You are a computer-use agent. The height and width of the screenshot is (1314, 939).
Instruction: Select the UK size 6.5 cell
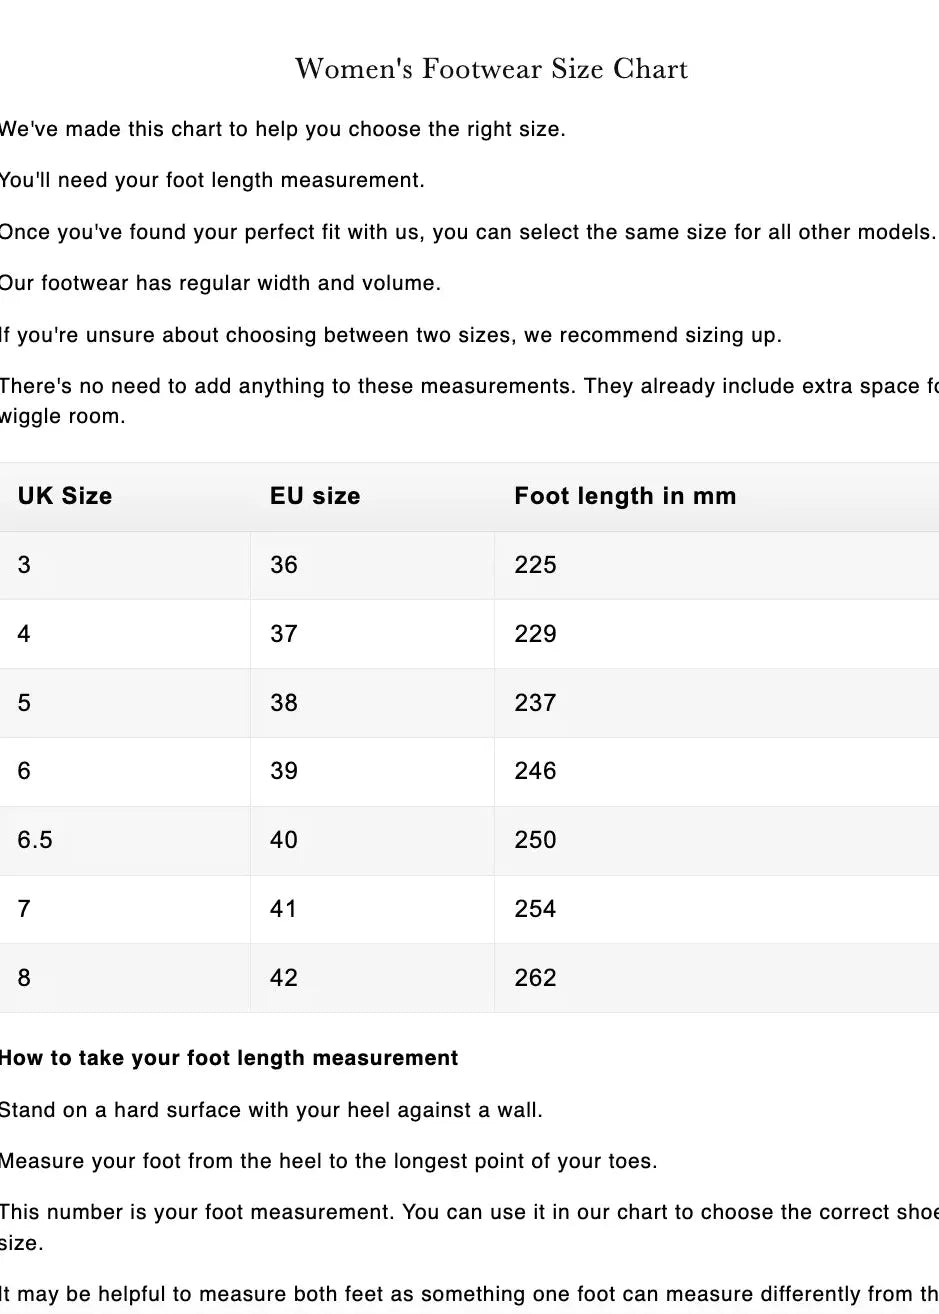pyautogui.click(x=35, y=840)
